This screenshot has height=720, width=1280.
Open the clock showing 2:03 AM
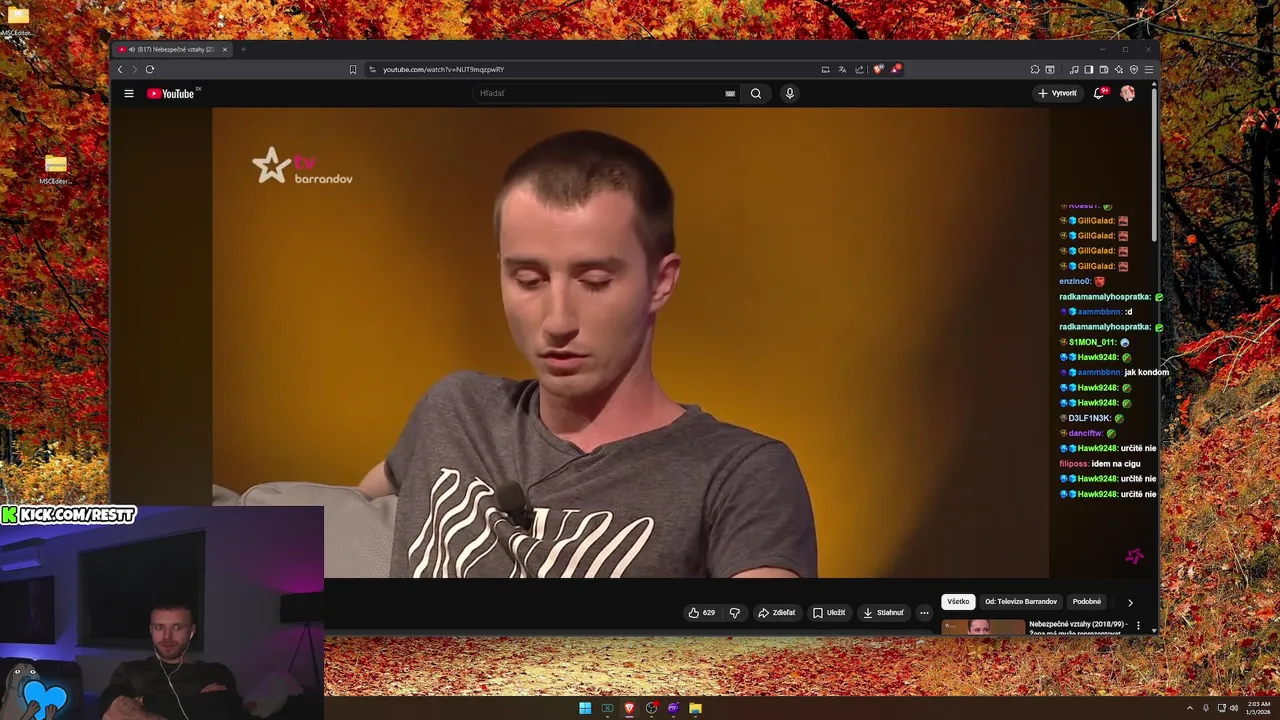click(1258, 708)
